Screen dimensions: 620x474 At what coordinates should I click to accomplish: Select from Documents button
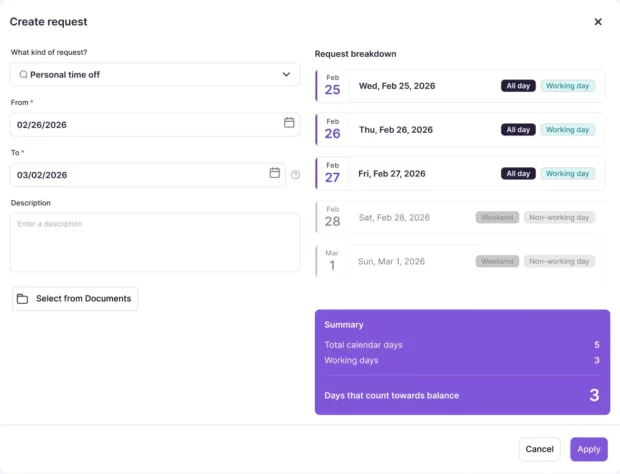click(x=75, y=298)
